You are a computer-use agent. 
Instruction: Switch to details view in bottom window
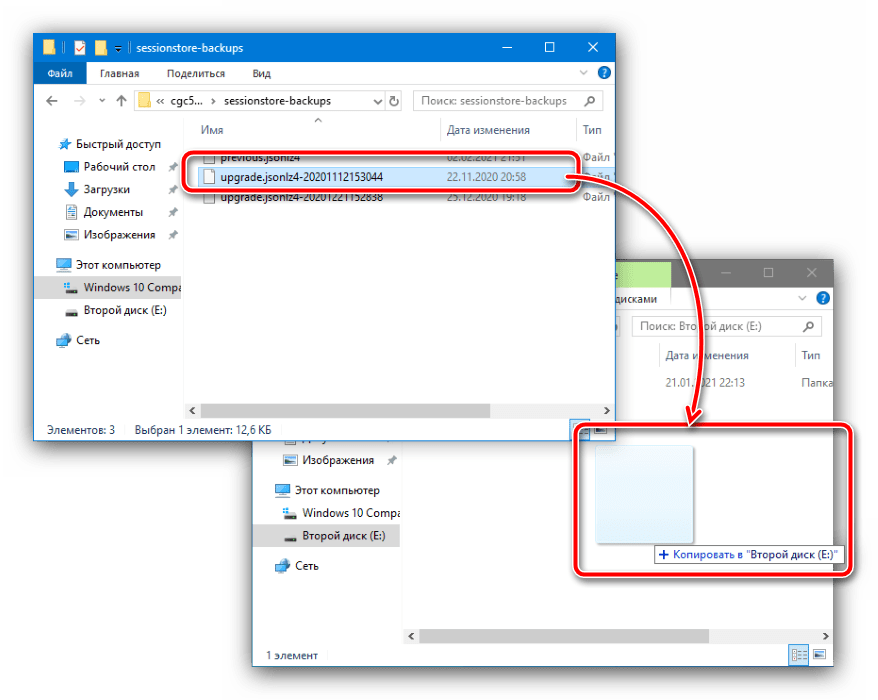pos(799,655)
